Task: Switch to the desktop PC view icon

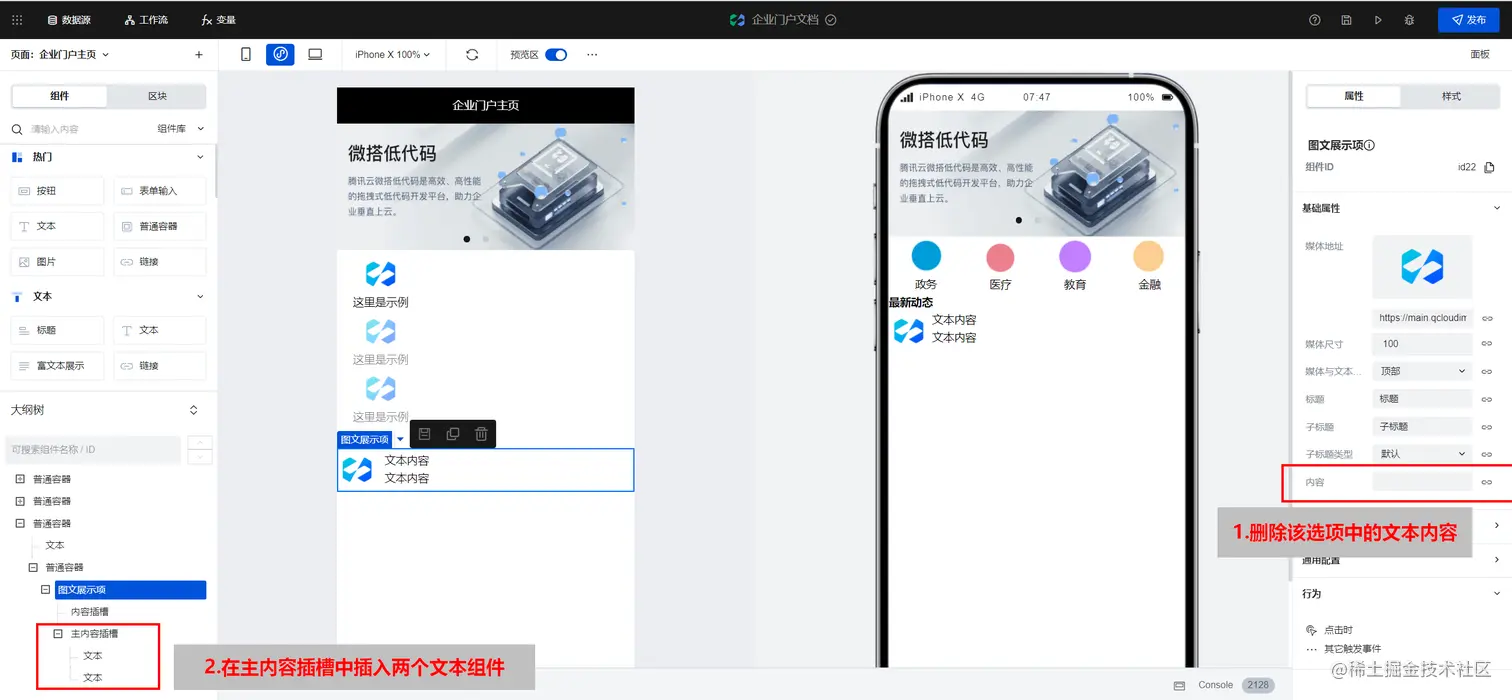Action: click(x=315, y=55)
